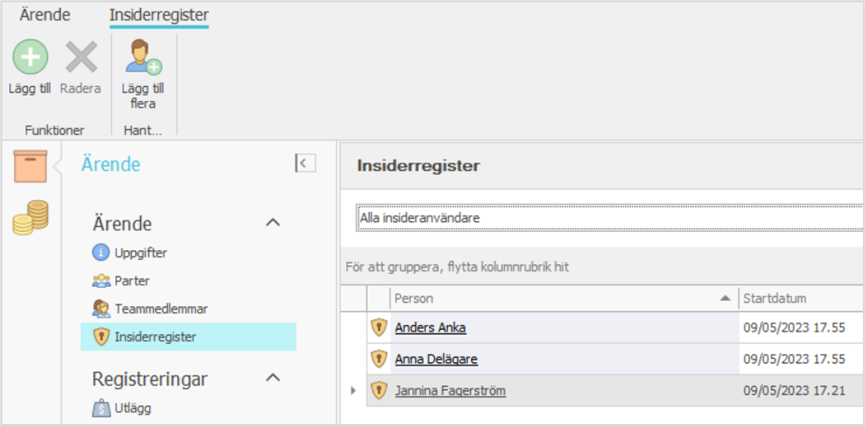The width and height of the screenshot is (865, 426).
Task: Open the orange archive box sidebar icon
Action: (x=30, y=165)
